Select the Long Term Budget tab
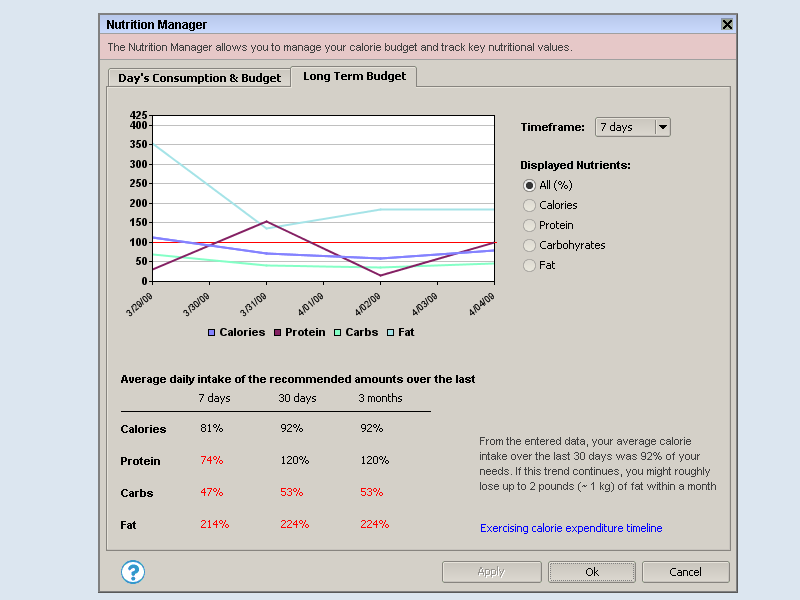The width and height of the screenshot is (800, 600). (354, 76)
